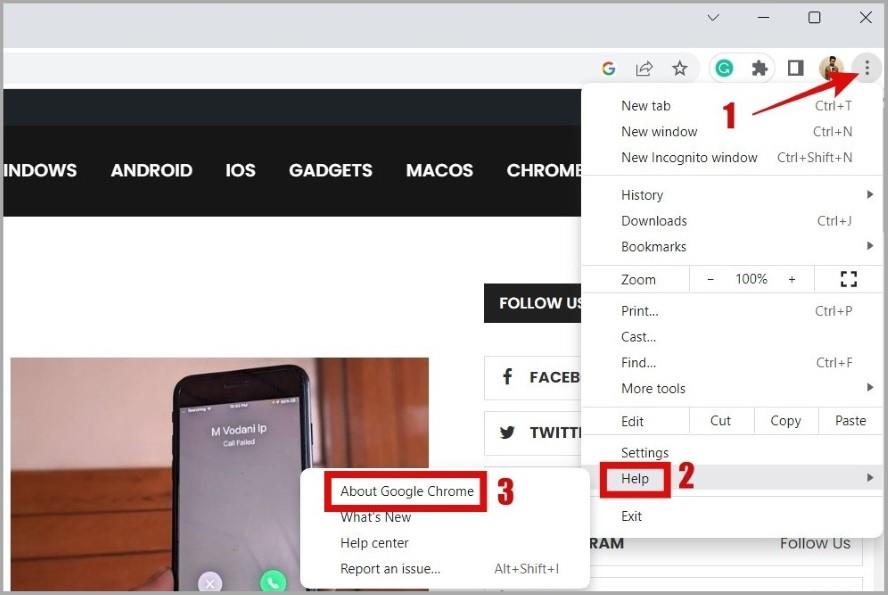Choose Find... in the menu
Screen dimensions: 888x595
tap(732, 362)
